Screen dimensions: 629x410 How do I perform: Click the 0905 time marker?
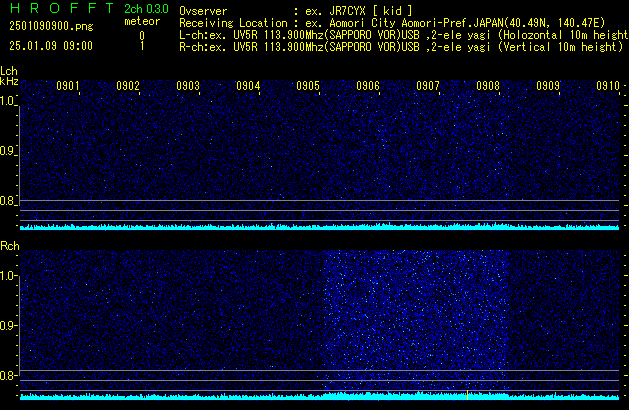click(308, 86)
